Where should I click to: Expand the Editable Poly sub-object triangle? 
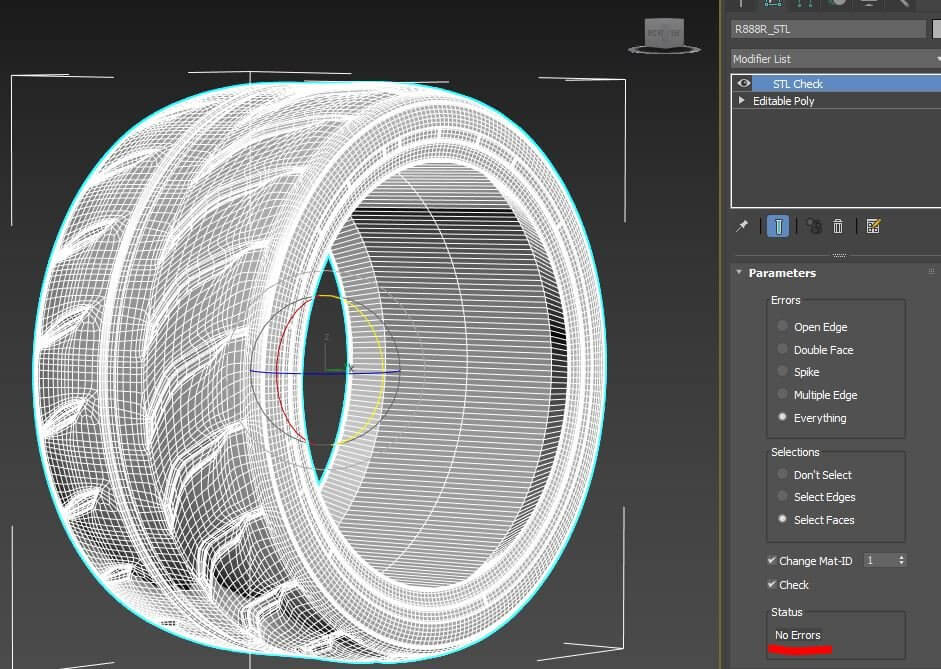pos(742,100)
